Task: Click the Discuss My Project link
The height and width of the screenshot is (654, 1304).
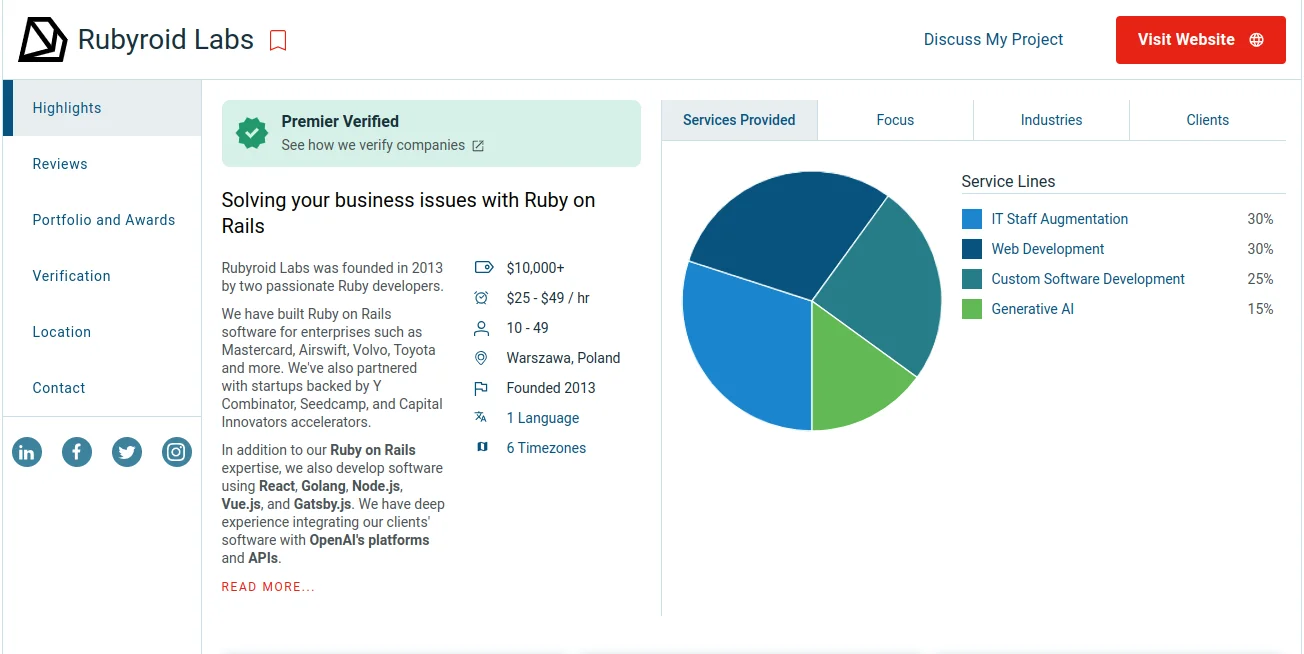Action: pos(993,40)
